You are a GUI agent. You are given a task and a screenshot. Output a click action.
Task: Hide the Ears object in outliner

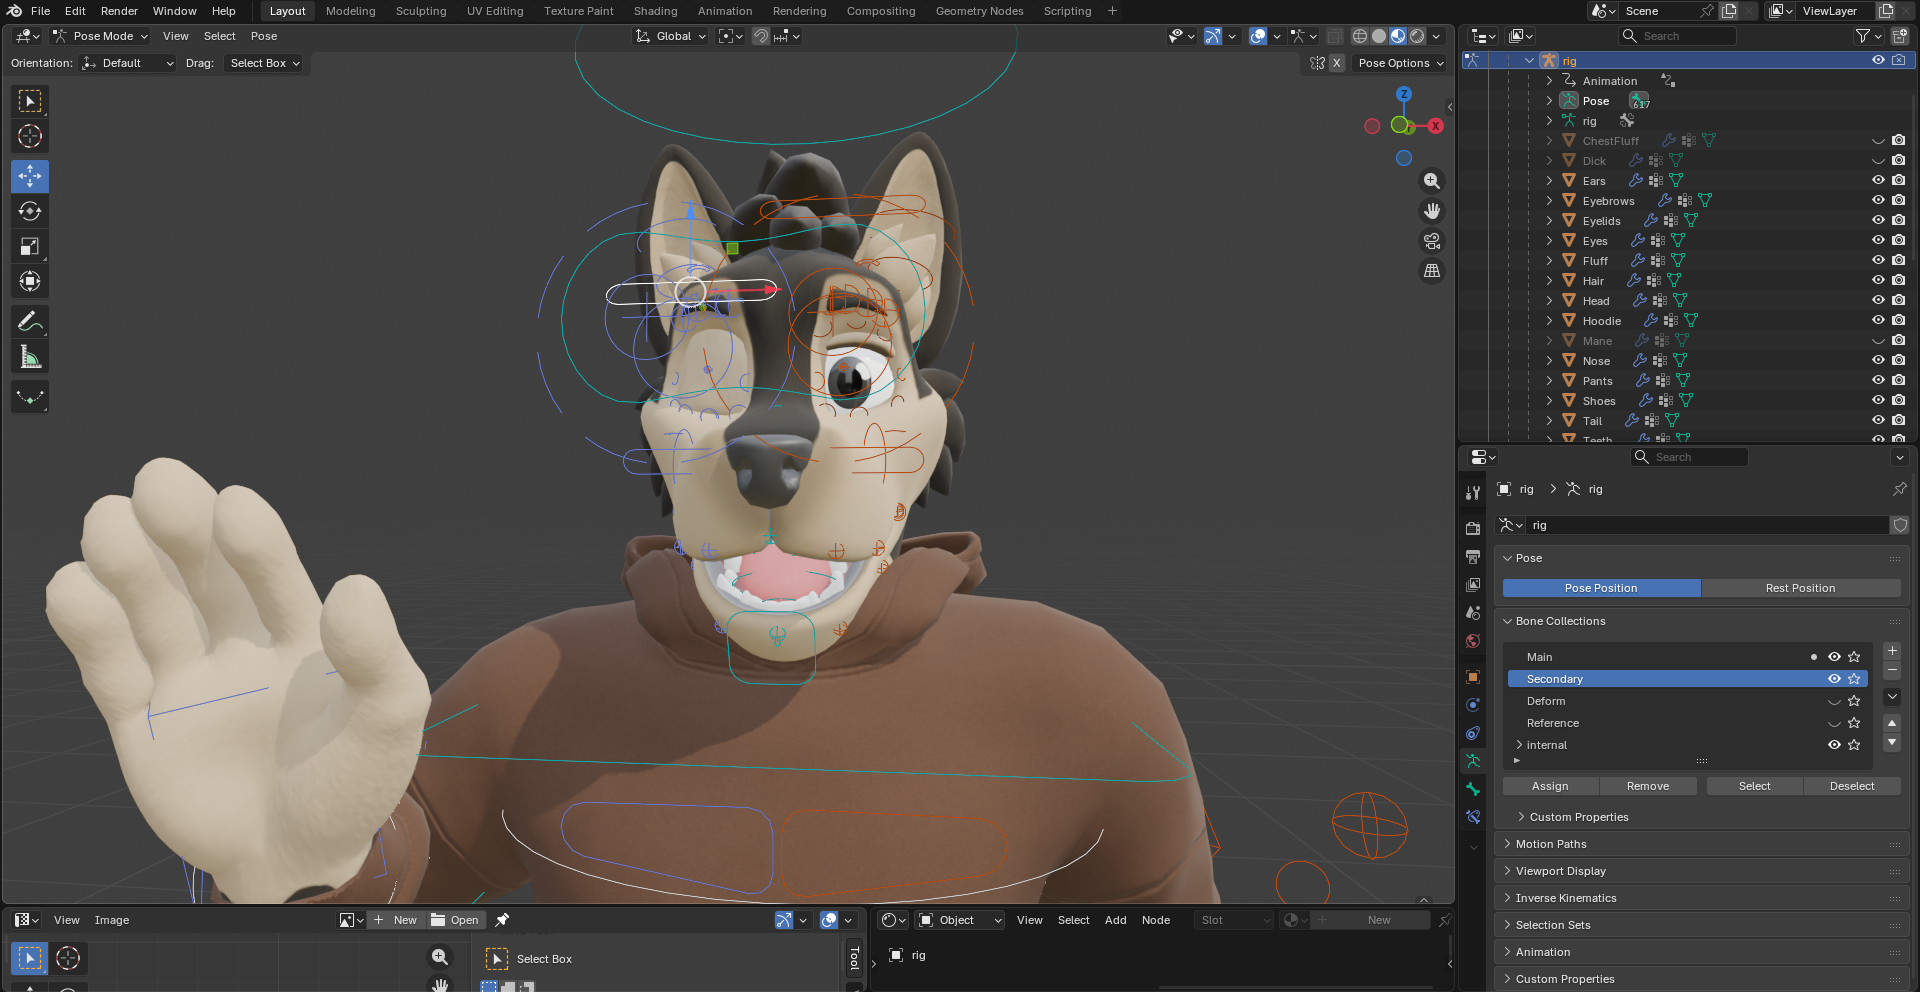click(x=1878, y=181)
